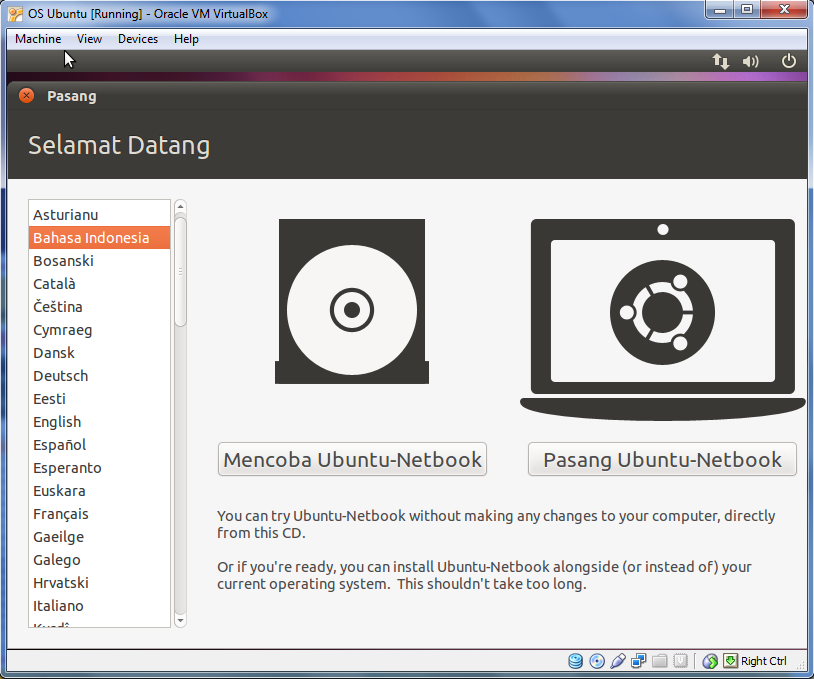Select Bahasa Indonesia language

pyautogui.click(x=99, y=238)
